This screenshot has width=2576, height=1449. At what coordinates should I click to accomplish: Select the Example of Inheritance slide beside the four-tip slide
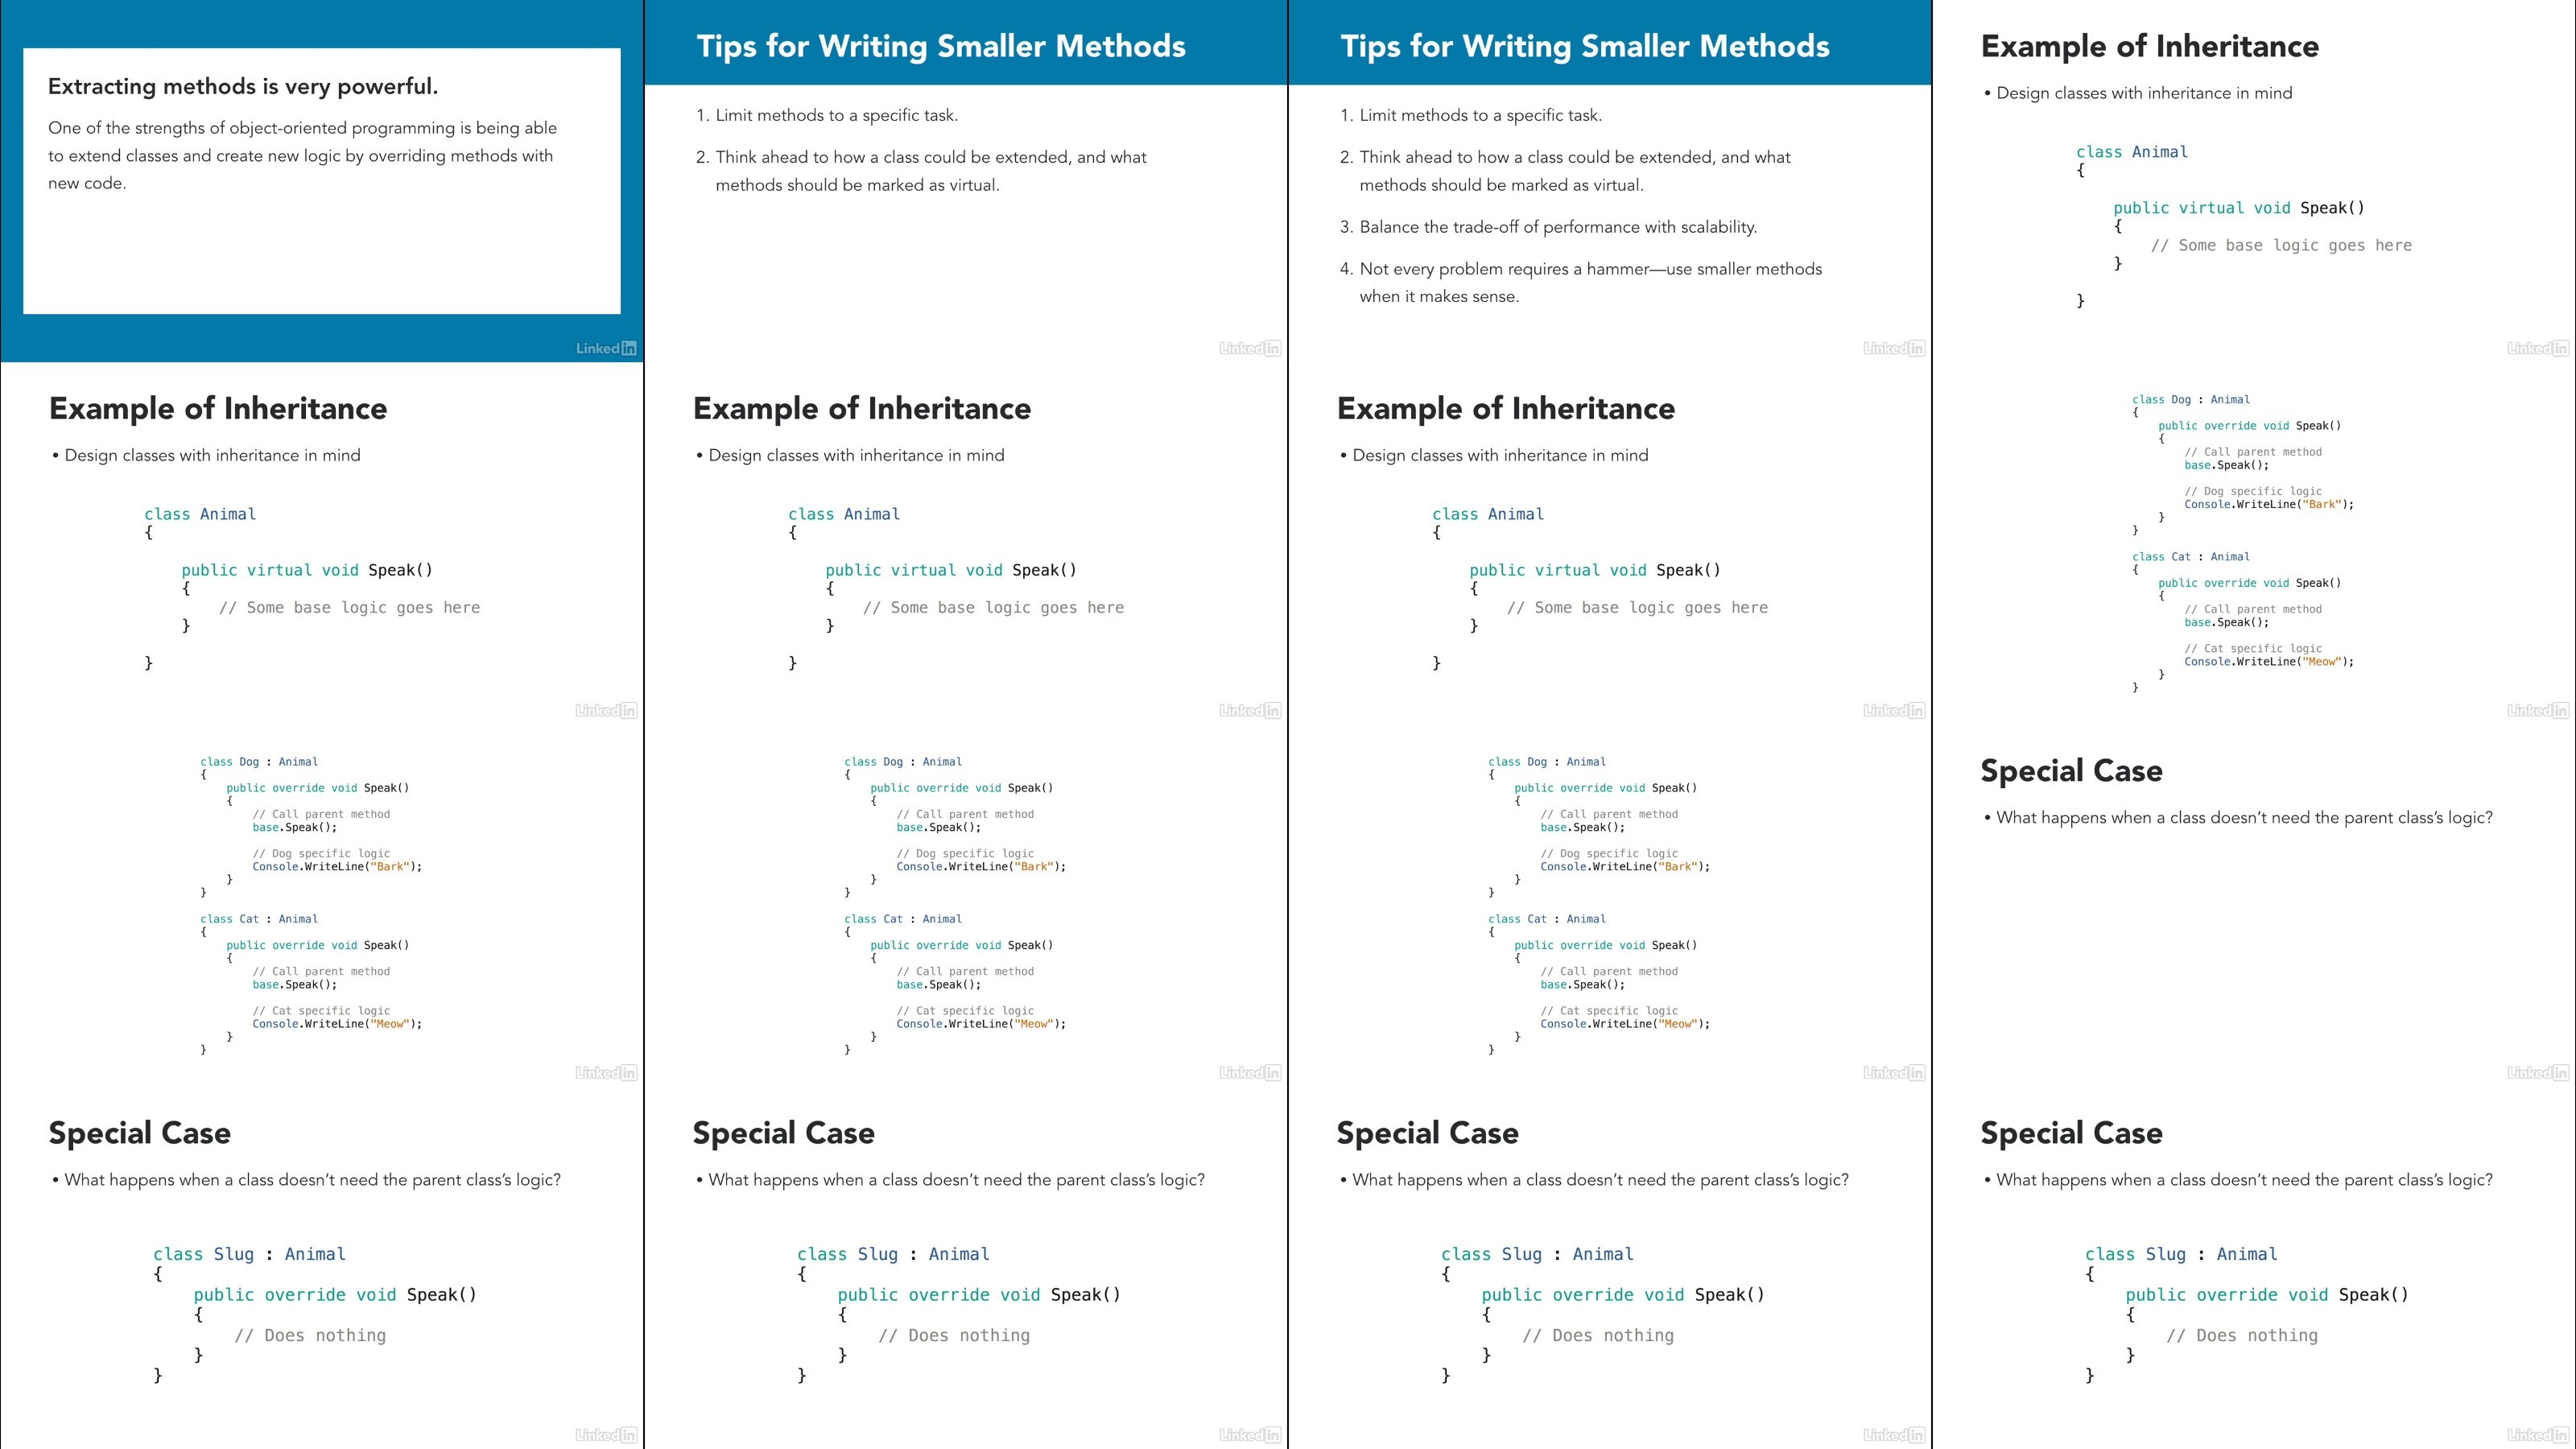[2254, 181]
